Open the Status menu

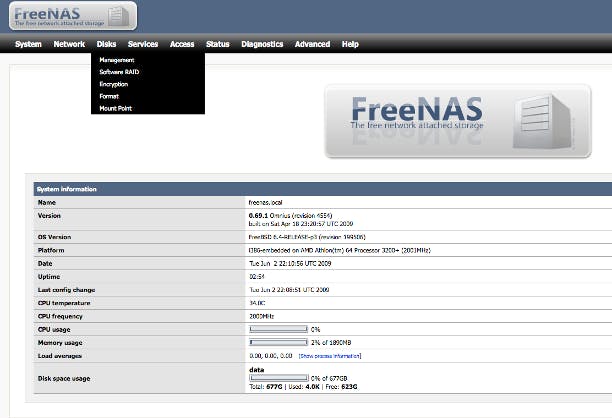coord(218,44)
